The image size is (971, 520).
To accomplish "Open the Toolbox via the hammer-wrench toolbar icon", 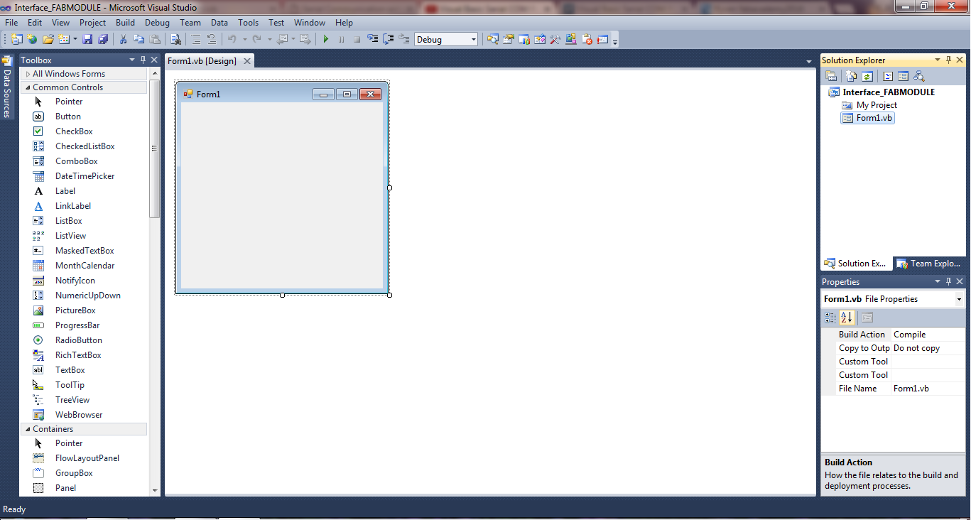I will [x=555, y=40].
